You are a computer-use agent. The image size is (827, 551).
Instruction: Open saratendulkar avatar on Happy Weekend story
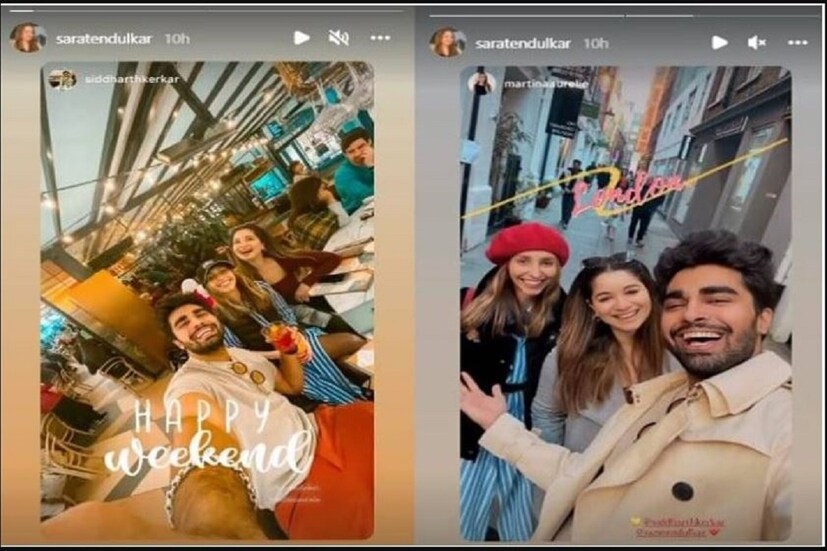pyautogui.click(x=28, y=38)
